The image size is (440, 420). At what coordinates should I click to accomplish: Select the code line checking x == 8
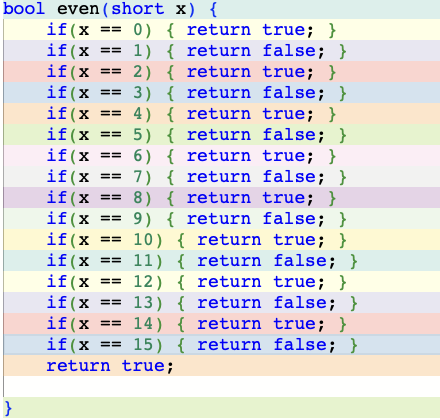tap(221, 198)
